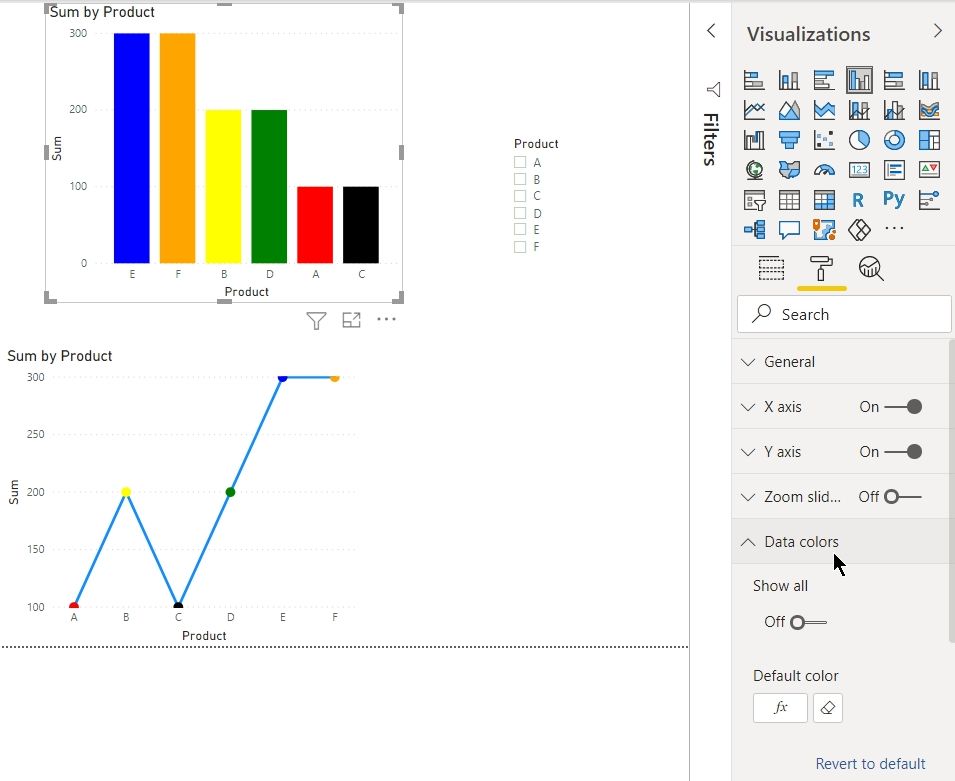Open the bar chart filter icon

pyautogui.click(x=316, y=320)
